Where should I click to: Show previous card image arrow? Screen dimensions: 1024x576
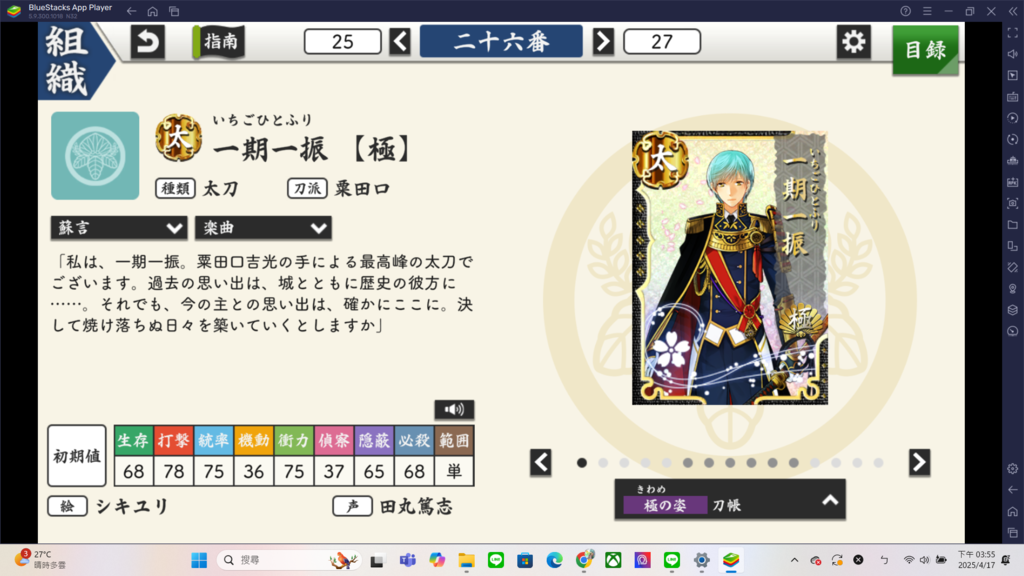541,462
